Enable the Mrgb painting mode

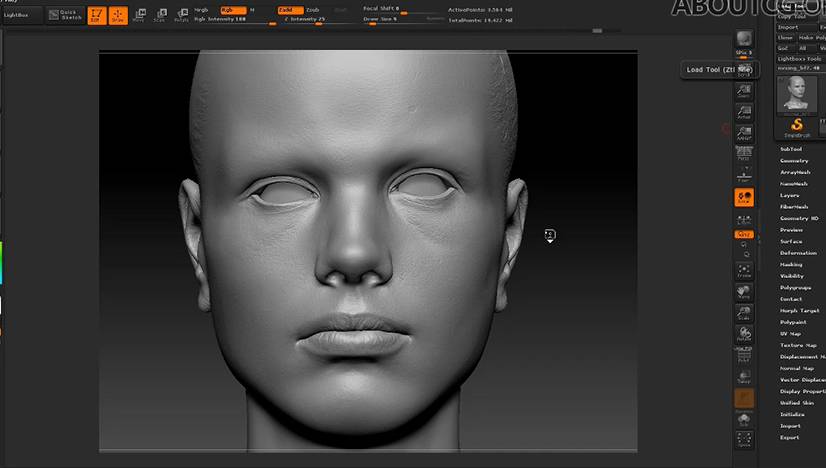202,10
